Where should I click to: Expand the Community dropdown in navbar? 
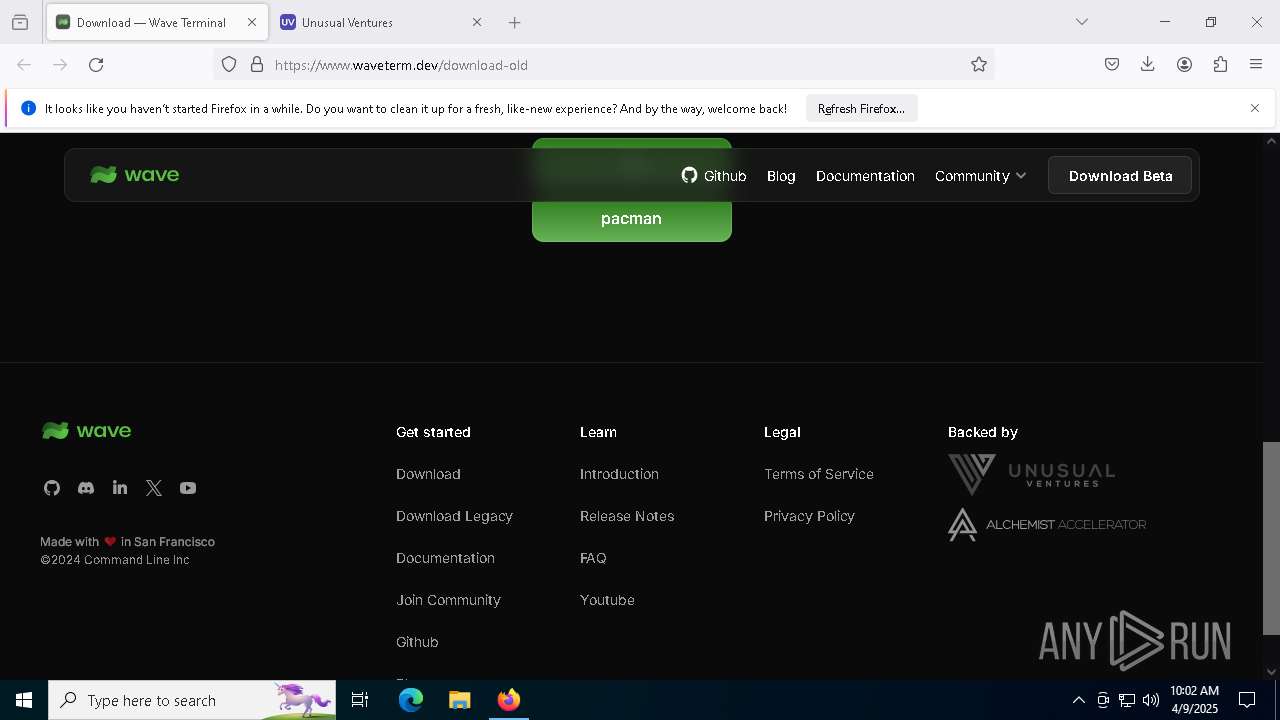(x=980, y=176)
